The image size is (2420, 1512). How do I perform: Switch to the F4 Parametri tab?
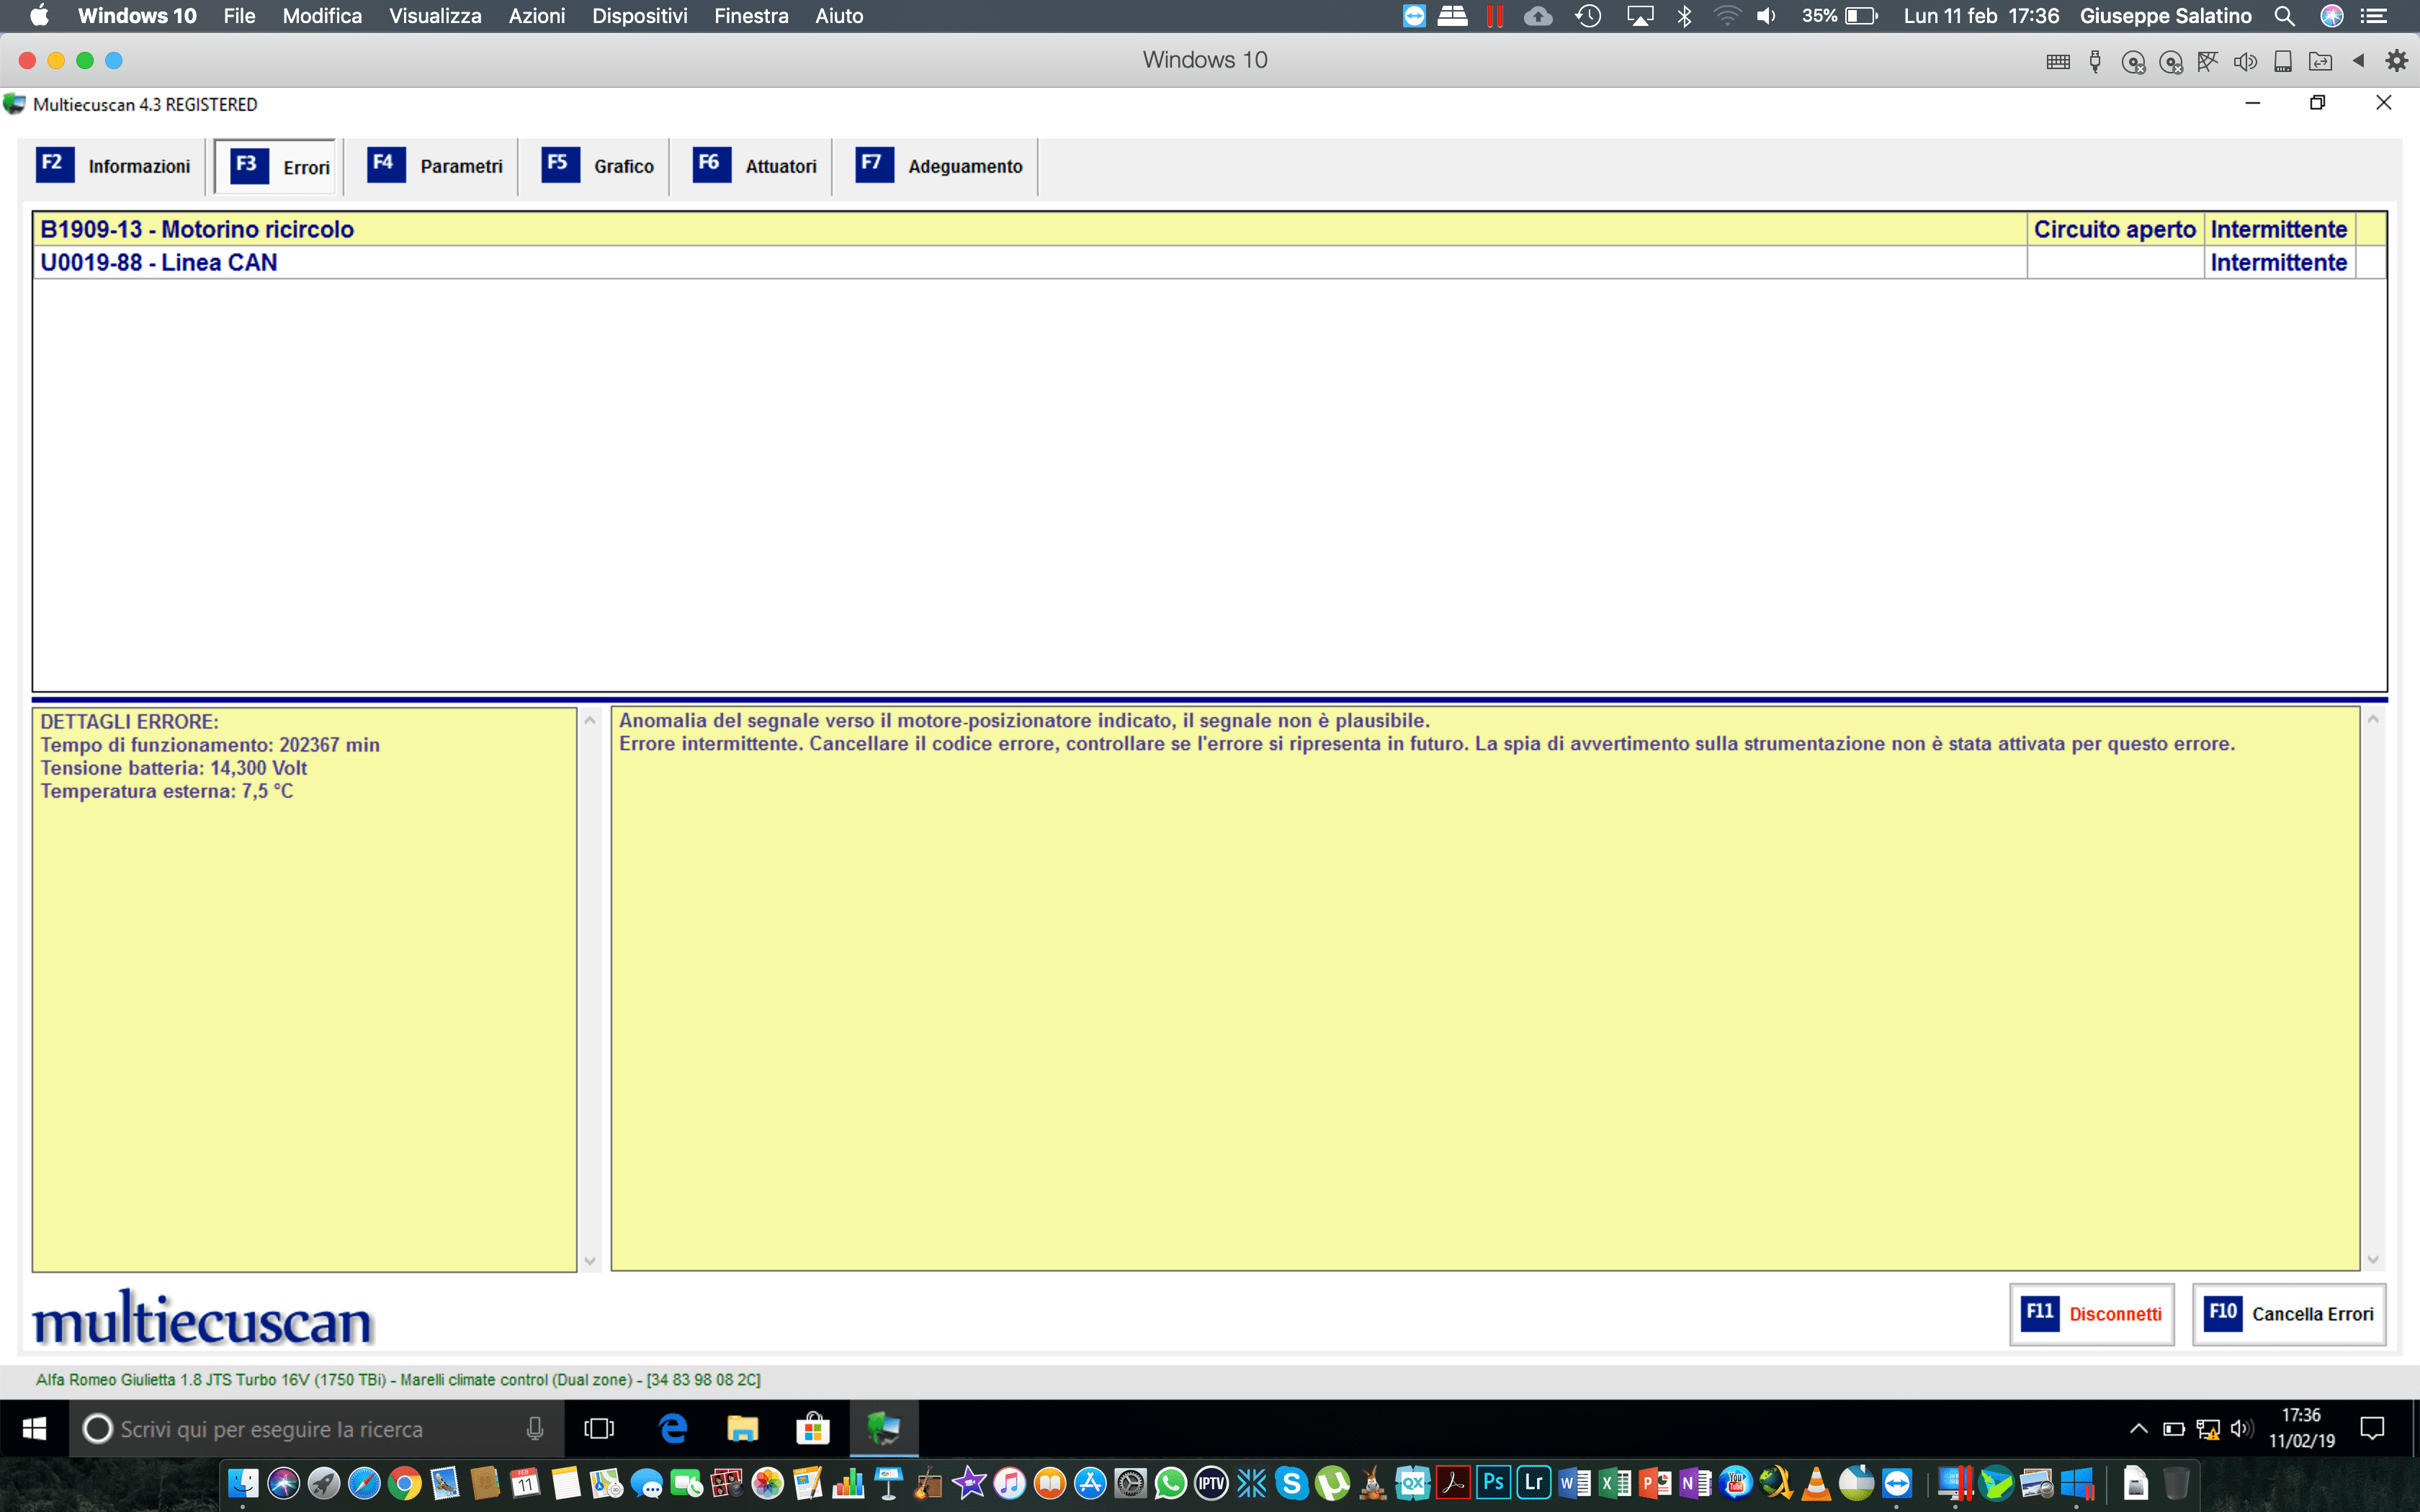click(436, 166)
